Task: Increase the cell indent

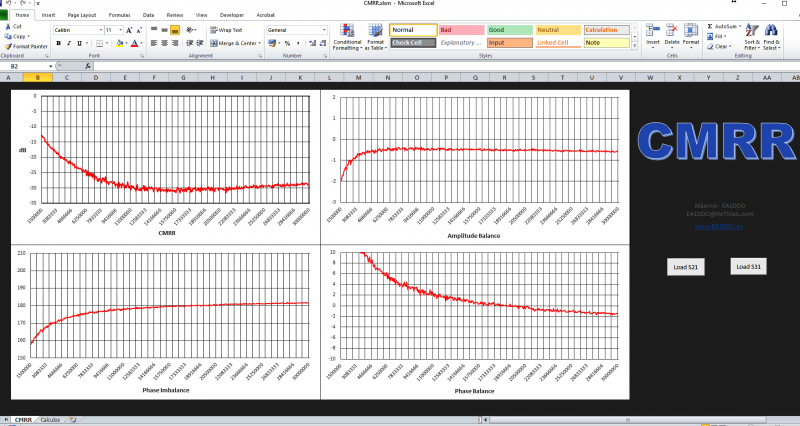Action: [200, 43]
